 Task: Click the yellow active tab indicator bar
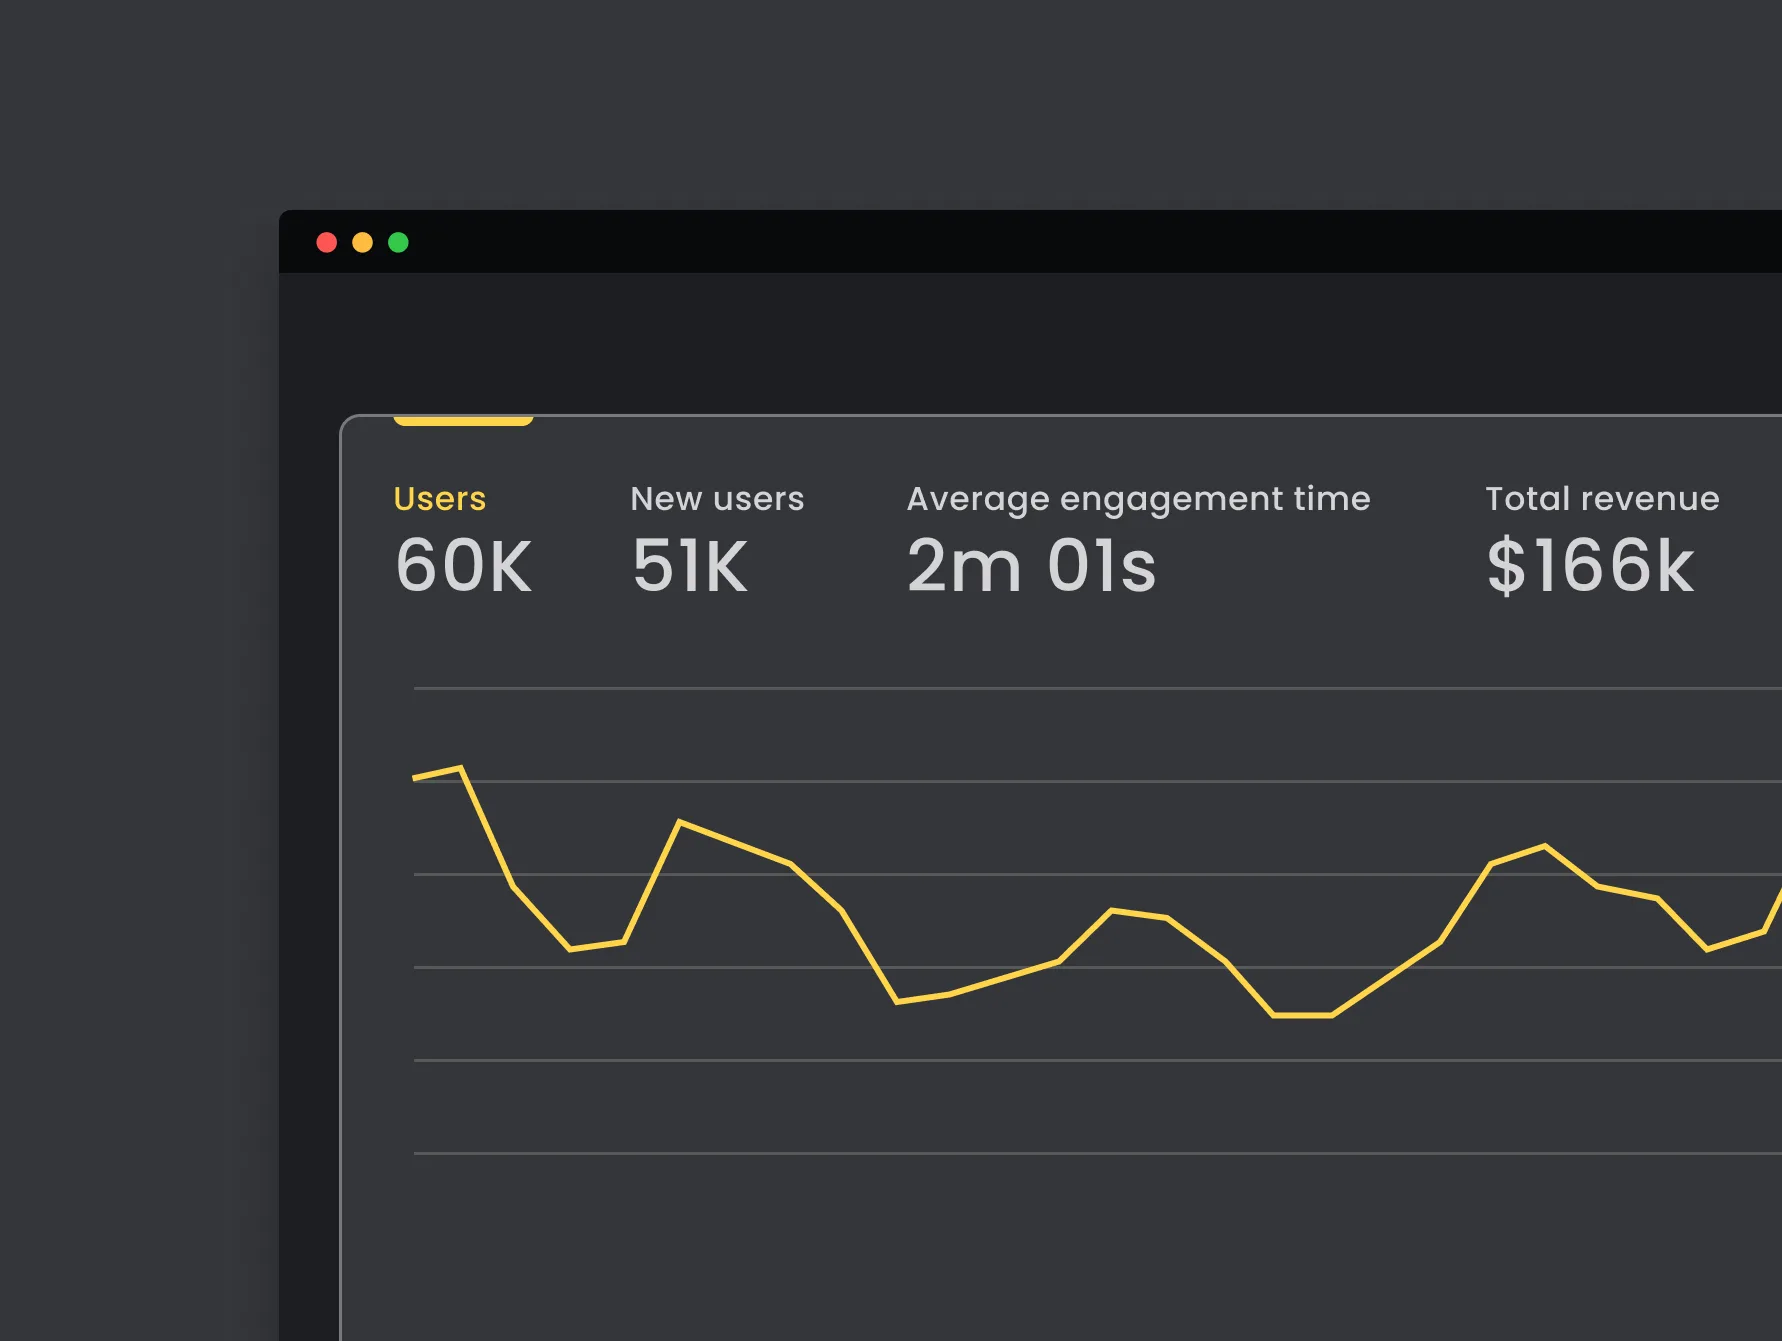[x=463, y=421]
